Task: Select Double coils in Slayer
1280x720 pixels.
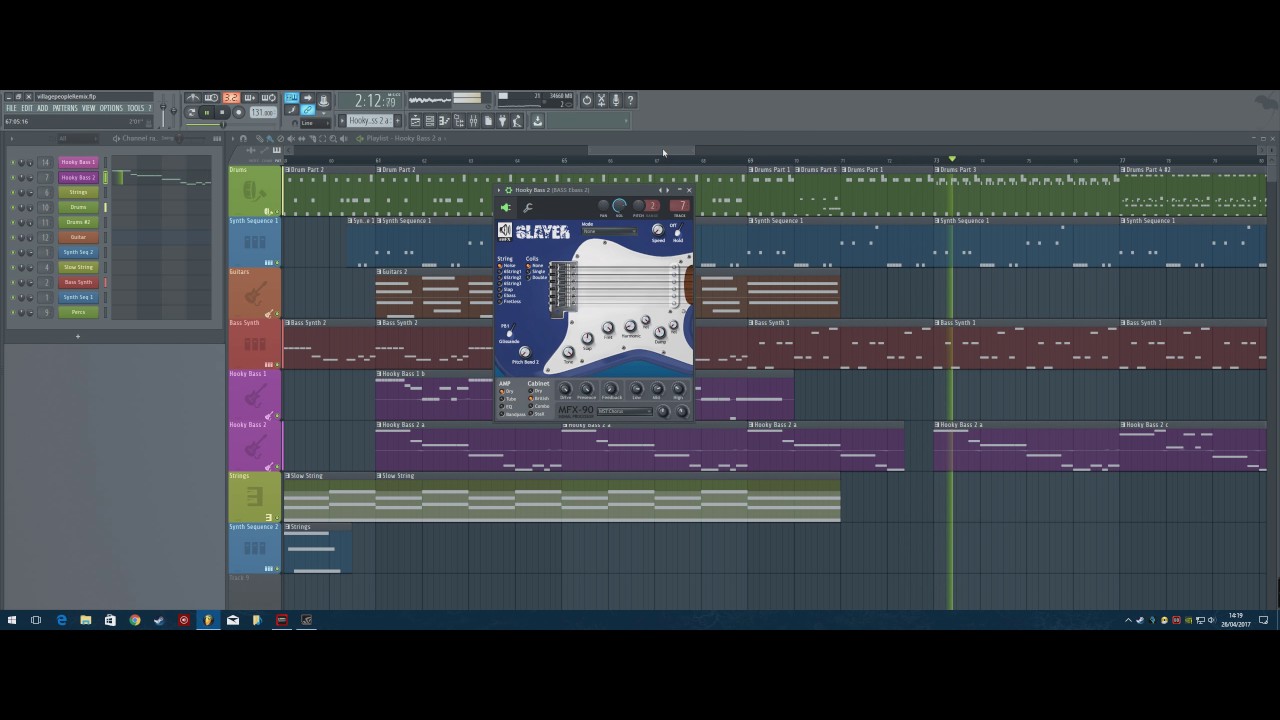Action: click(x=536, y=278)
